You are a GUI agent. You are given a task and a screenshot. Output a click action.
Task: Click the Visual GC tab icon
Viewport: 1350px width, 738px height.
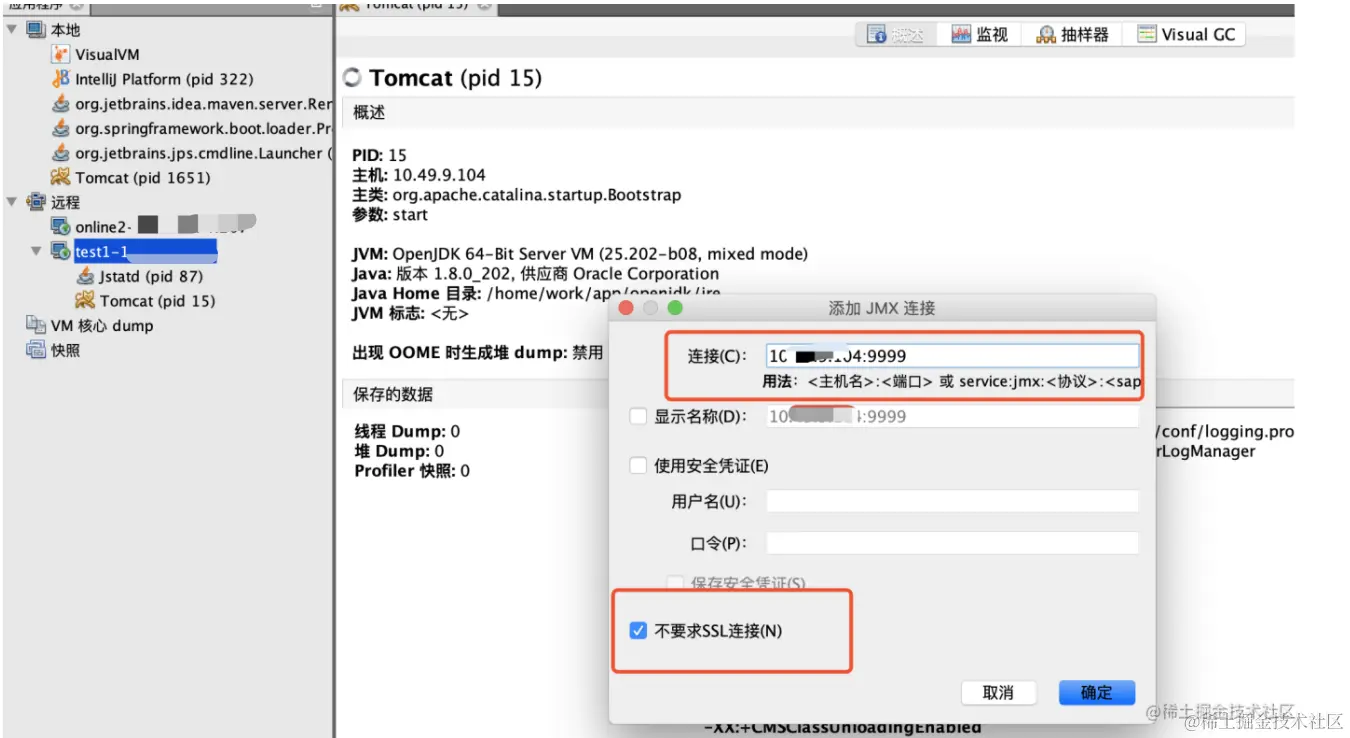pyautogui.click(x=1146, y=35)
